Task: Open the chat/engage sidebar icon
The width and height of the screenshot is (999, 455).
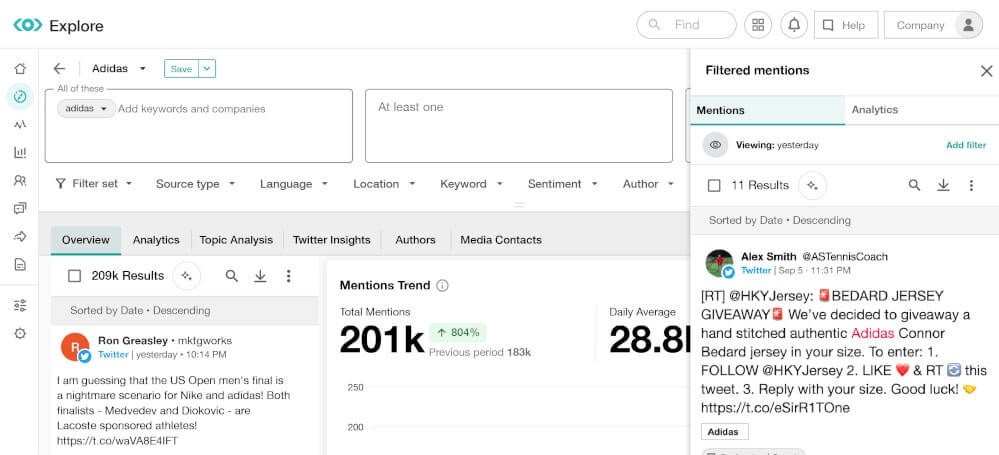Action: (x=20, y=208)
